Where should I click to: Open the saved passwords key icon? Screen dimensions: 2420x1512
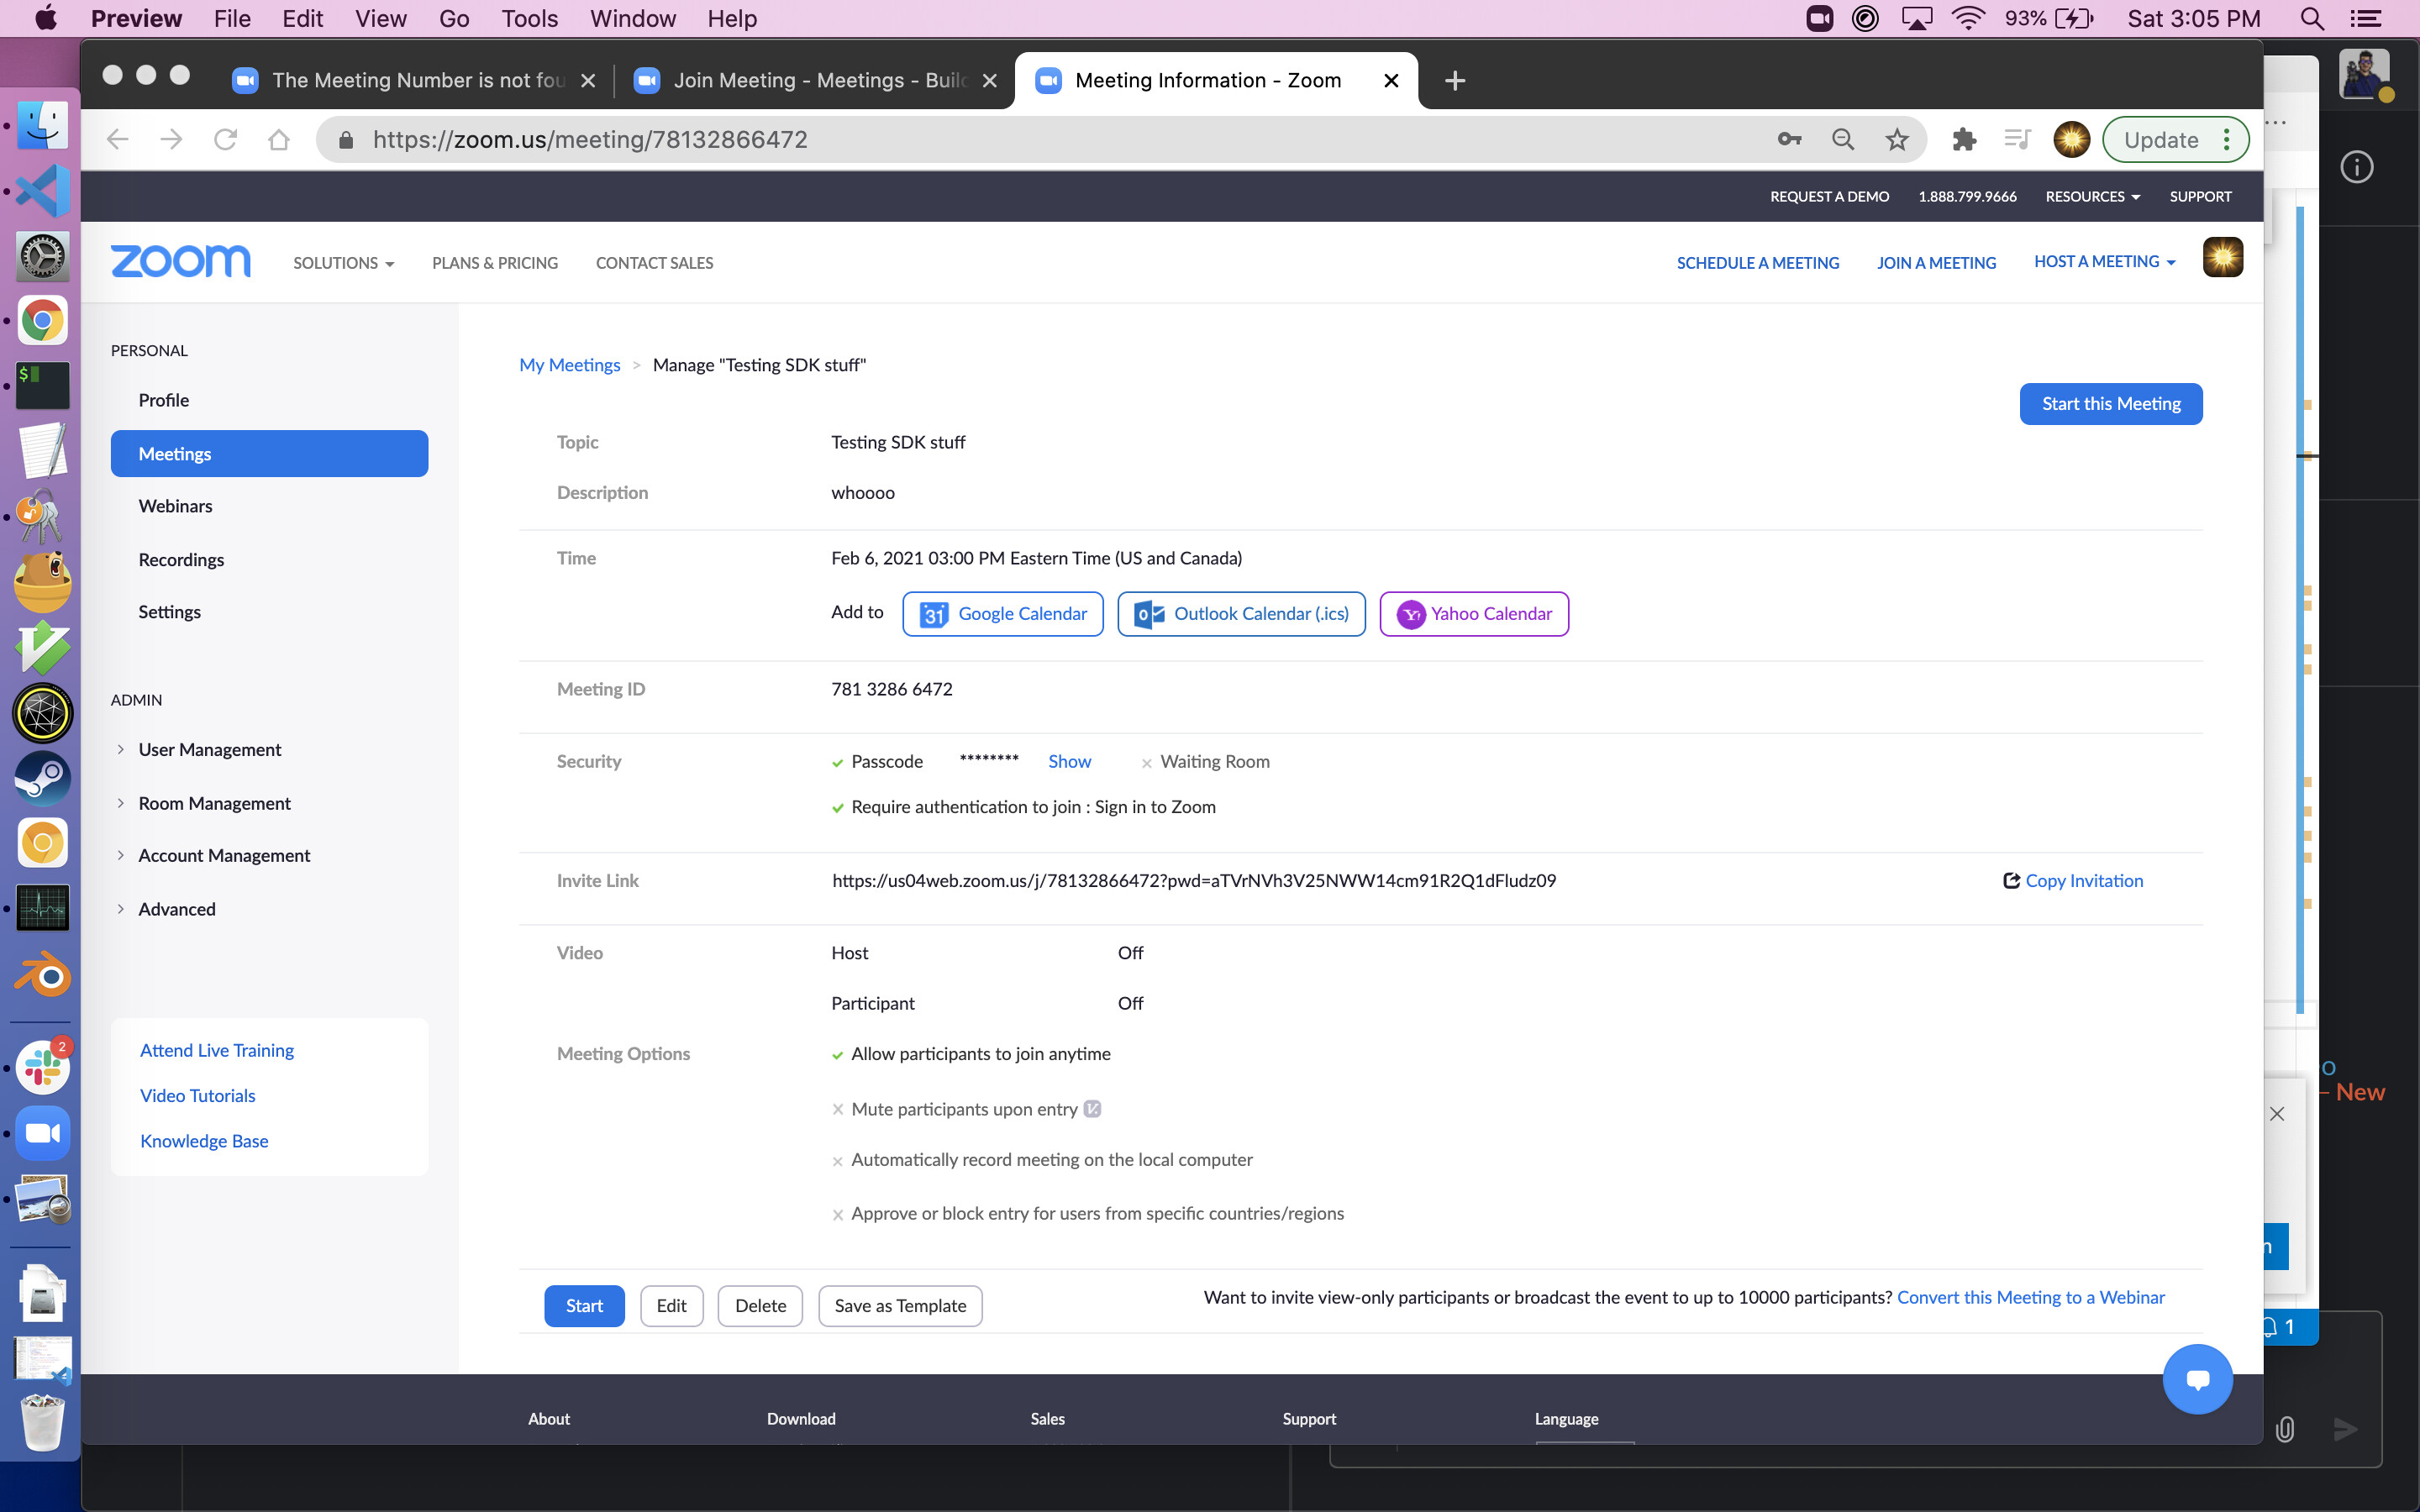pyautogui.click(x=1789, y=140)
